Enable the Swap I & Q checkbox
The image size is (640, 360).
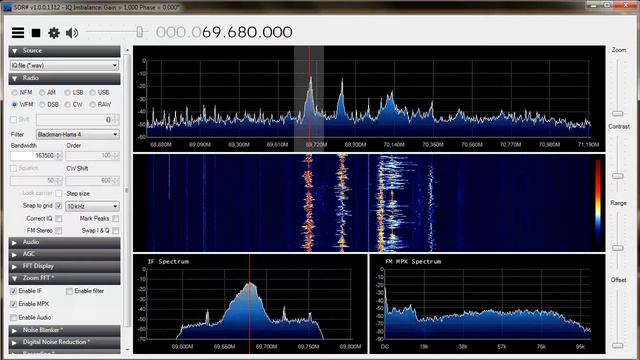(x=116, y=231)
